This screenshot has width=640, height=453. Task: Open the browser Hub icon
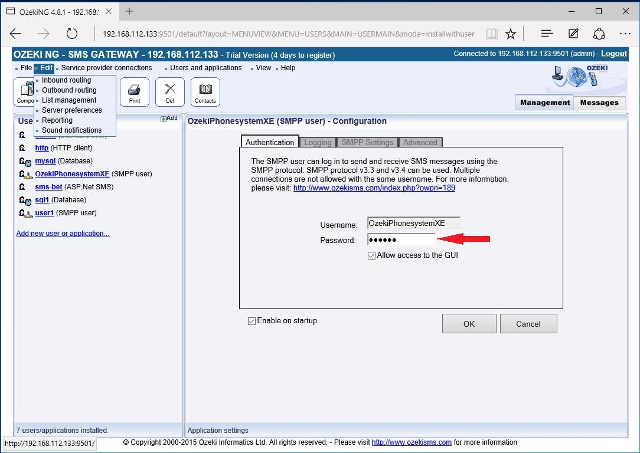click(547, 34)
